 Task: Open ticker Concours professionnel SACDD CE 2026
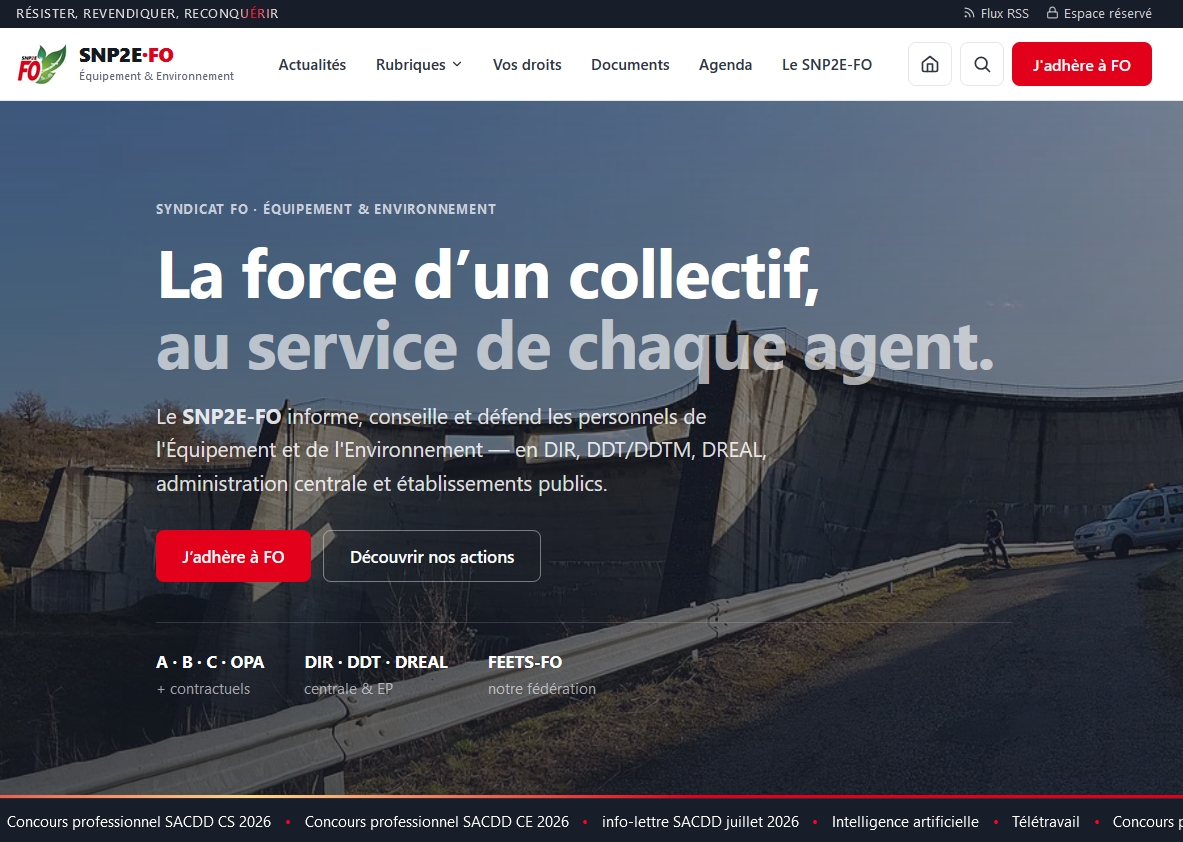(x=437, y=822)
